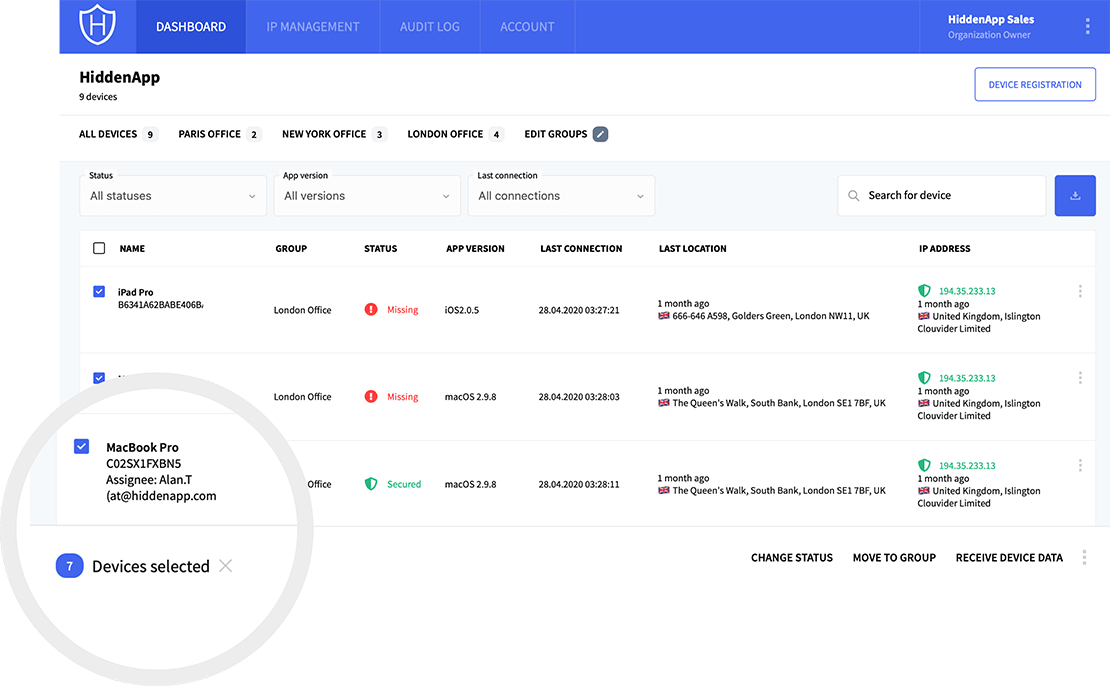Open the Status filter dropdown
This screenshot has width=1110, height=686.
173,196
